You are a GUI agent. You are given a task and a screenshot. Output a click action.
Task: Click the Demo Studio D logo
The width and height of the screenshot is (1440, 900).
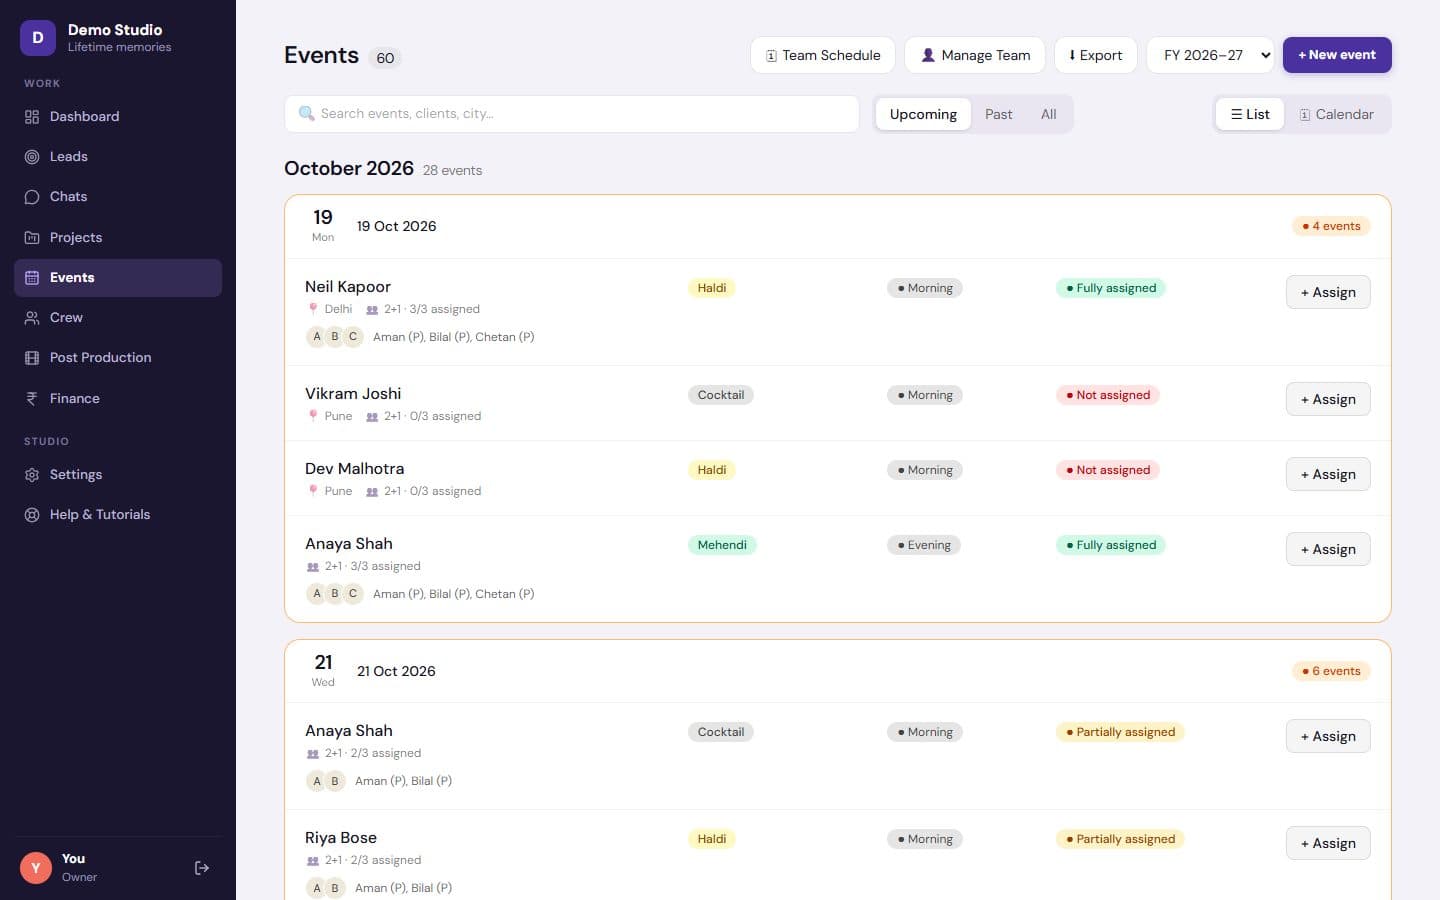pos(38,38)
